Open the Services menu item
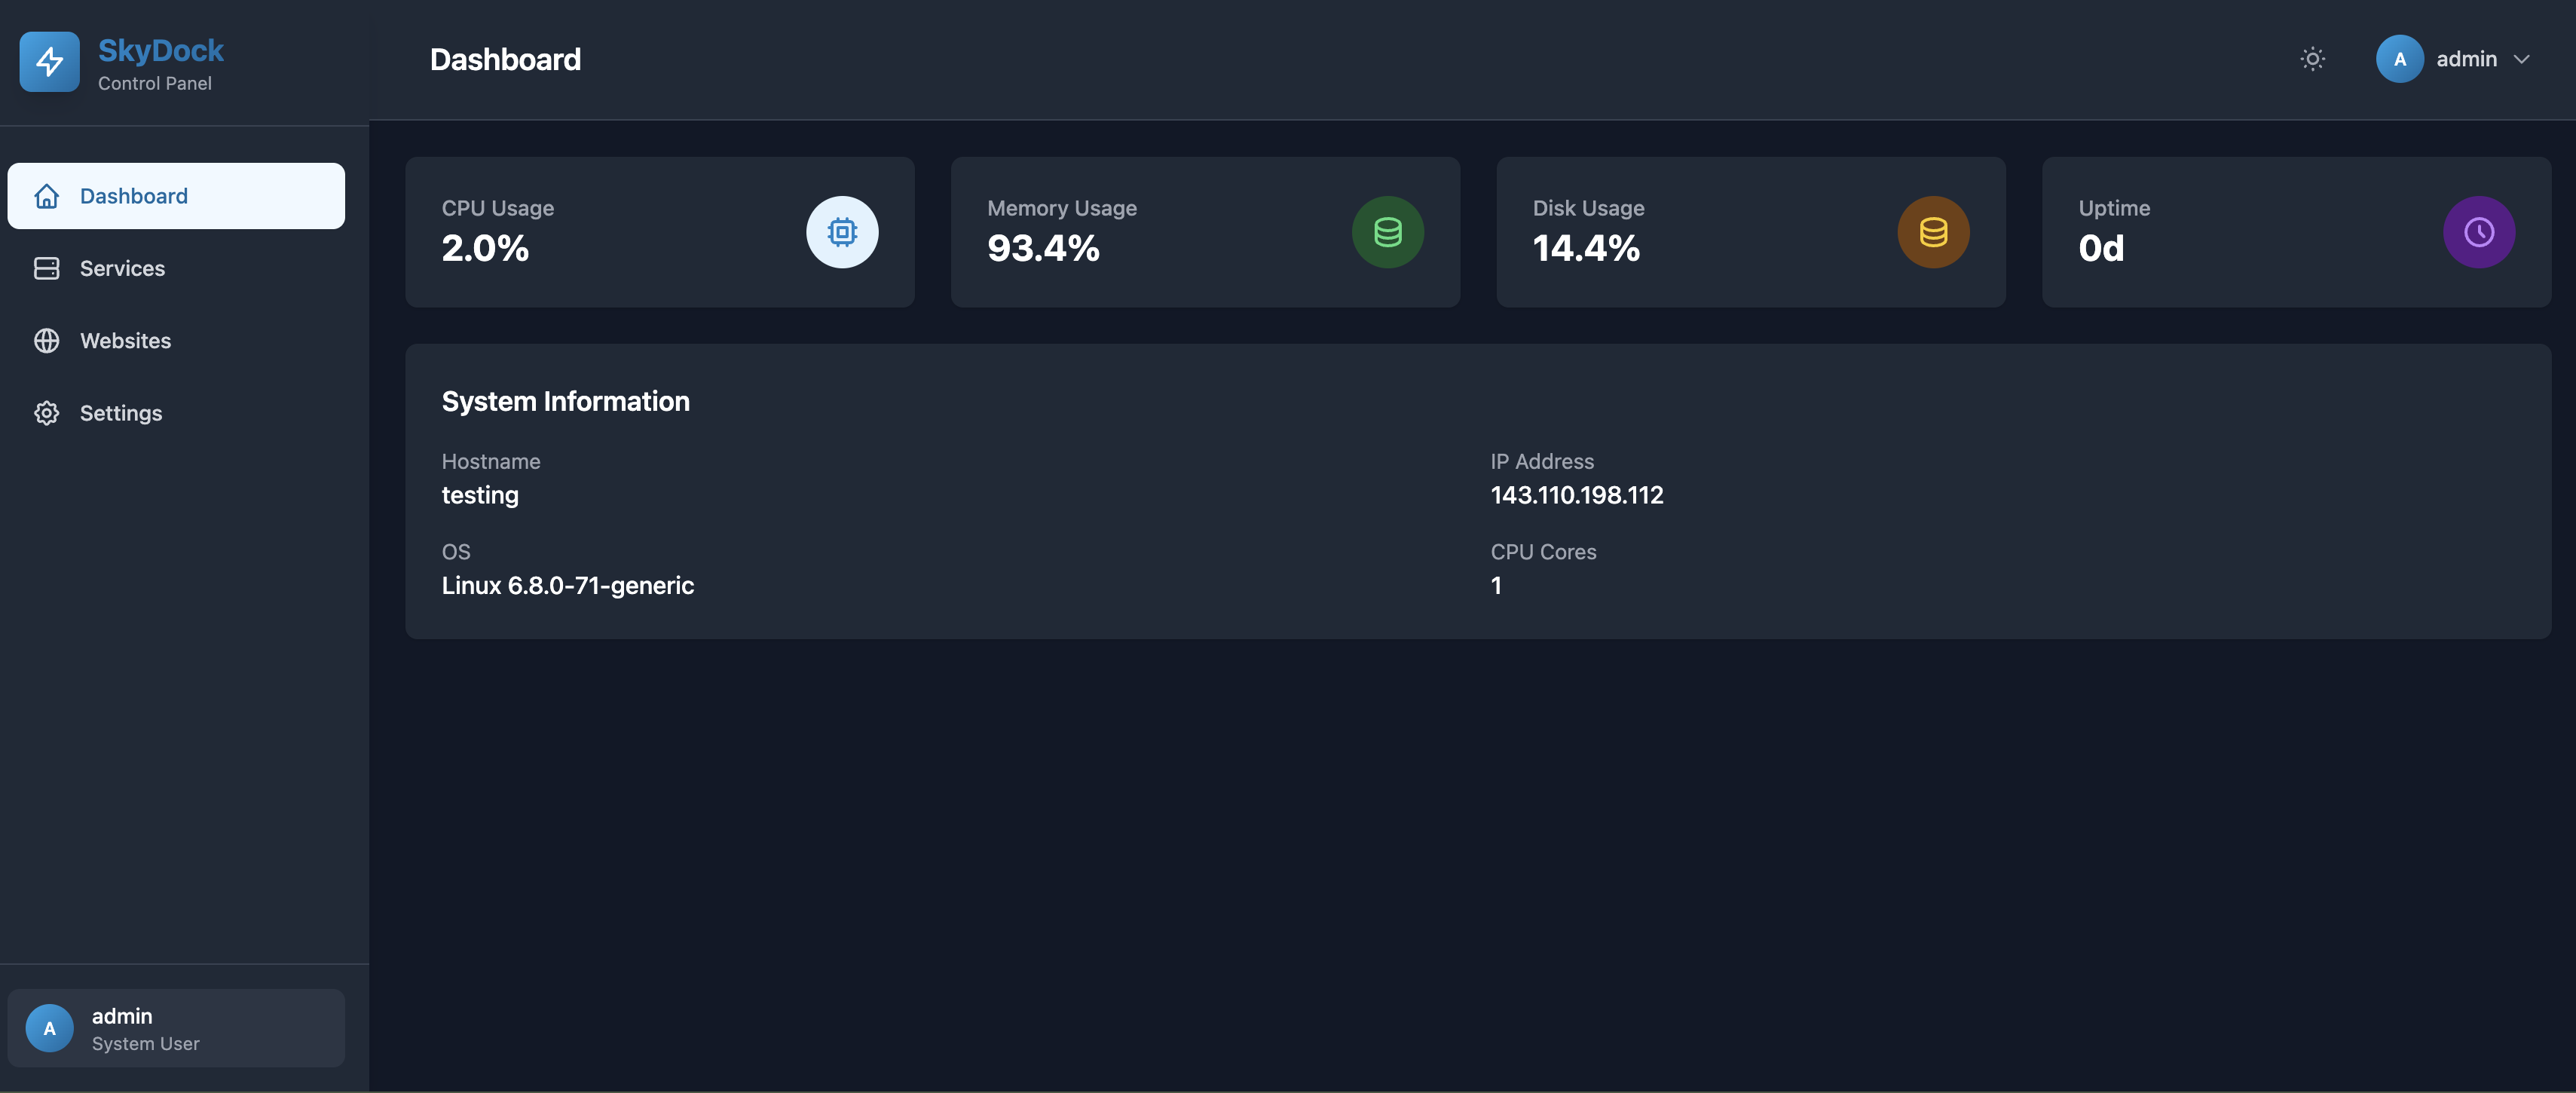This screenshot has height=1093, width=2576. tap(122, 268)
